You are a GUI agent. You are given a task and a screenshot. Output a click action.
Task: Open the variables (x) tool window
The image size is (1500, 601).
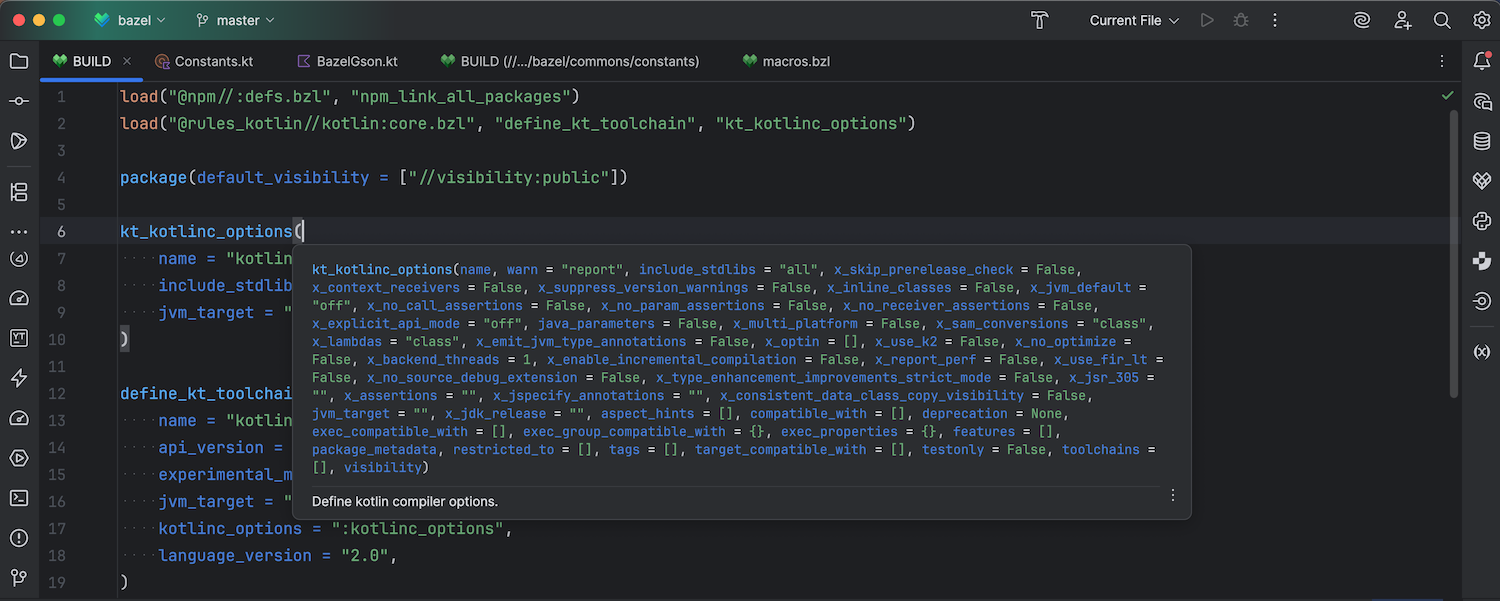tap(1482, 352)
